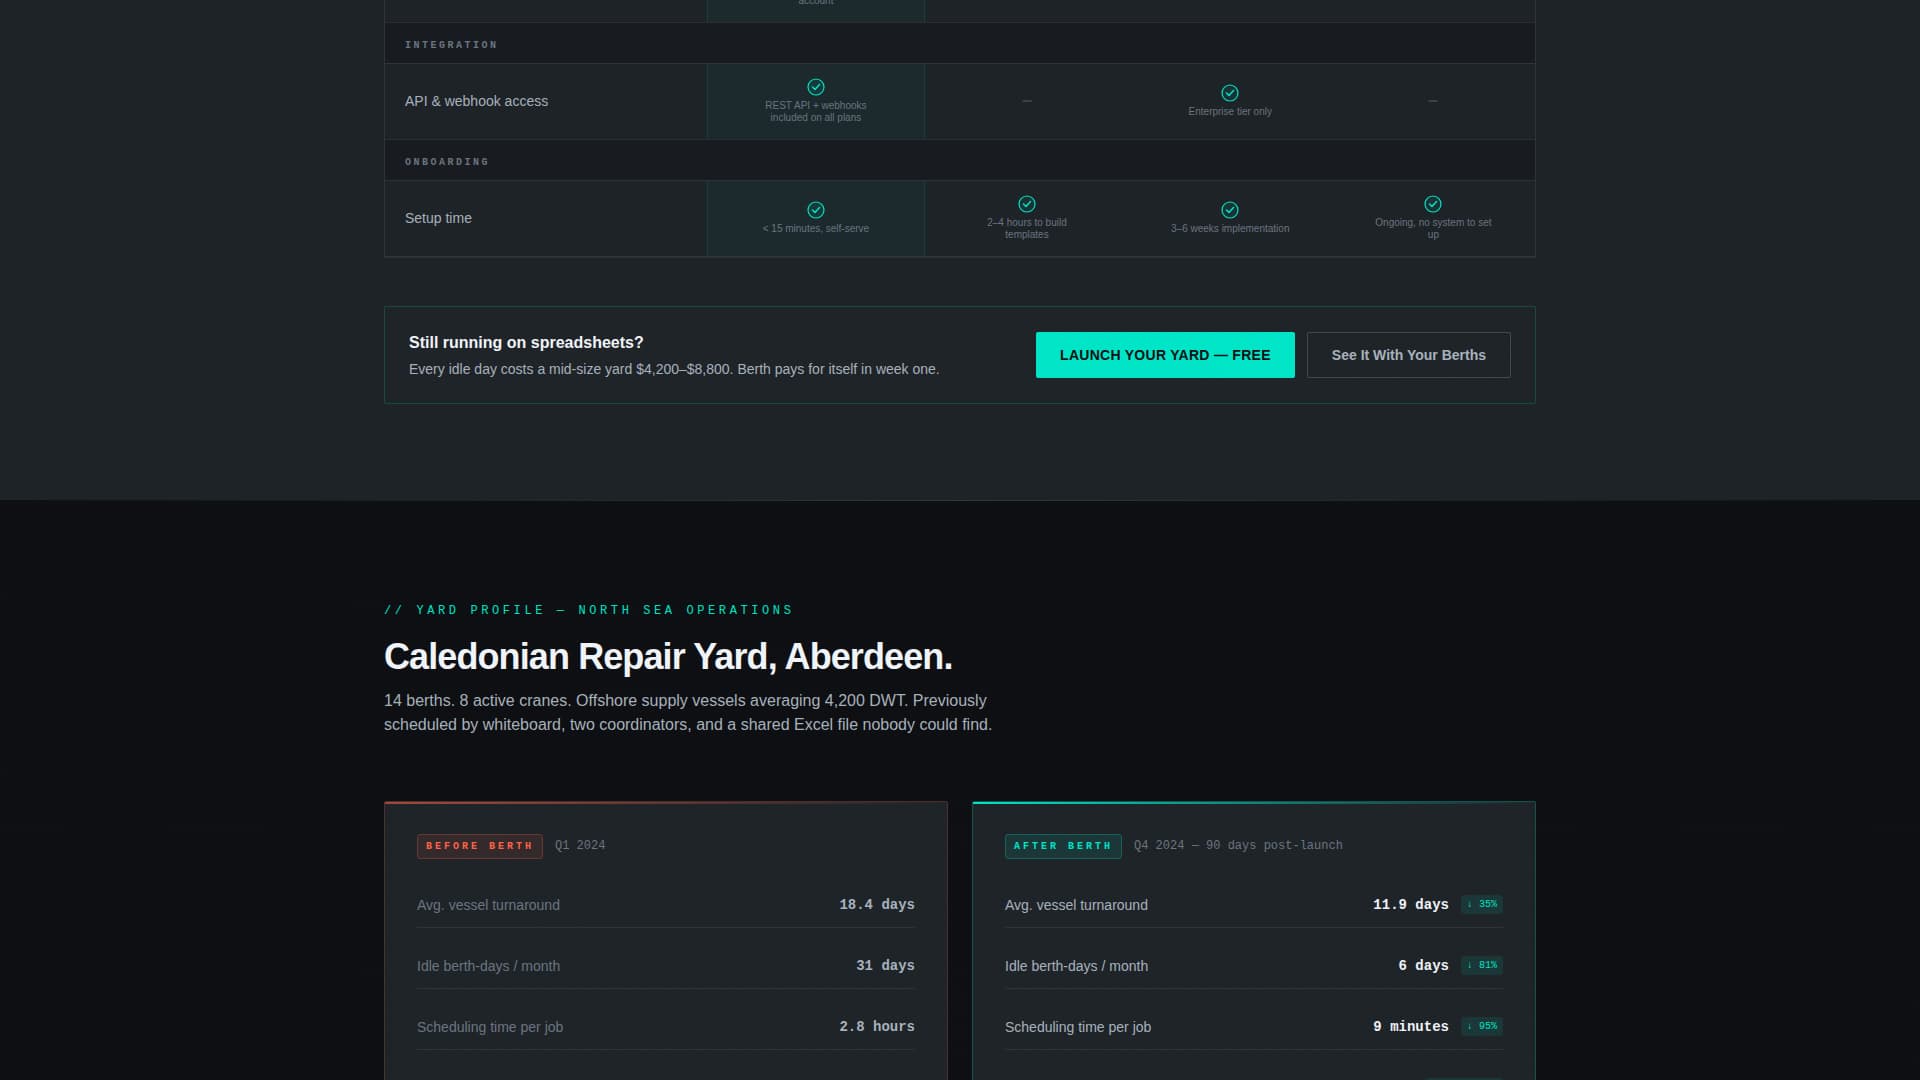
Task: Click the '11.9 days' value
Action: pyautogui.click(x=1411, y=904)
